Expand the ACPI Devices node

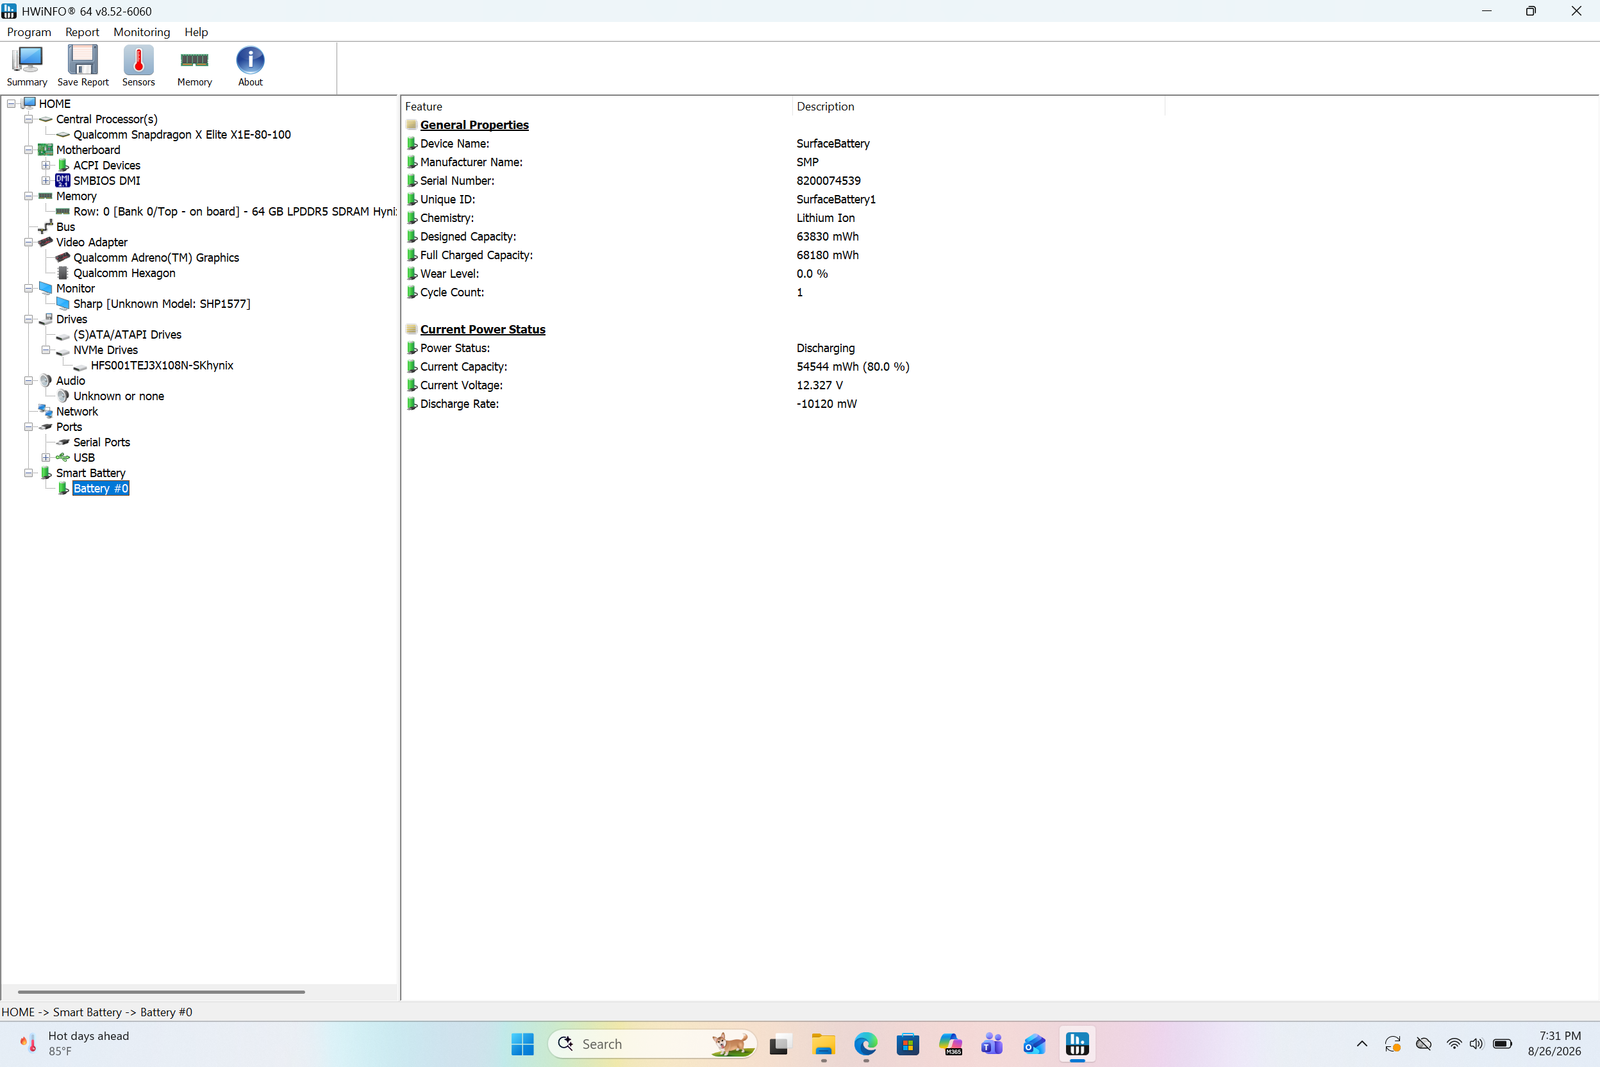pyautogui.click(x=46, y=165)
